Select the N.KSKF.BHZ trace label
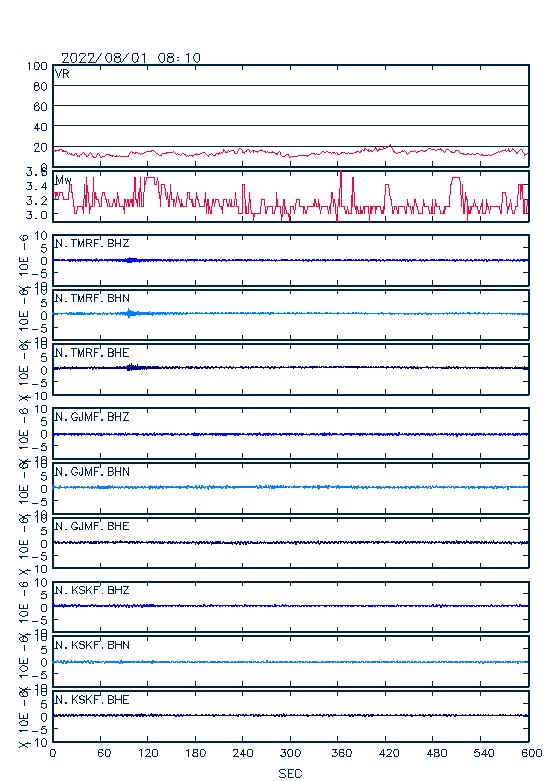Screen dimensions: 554x781 coord(92,590)
